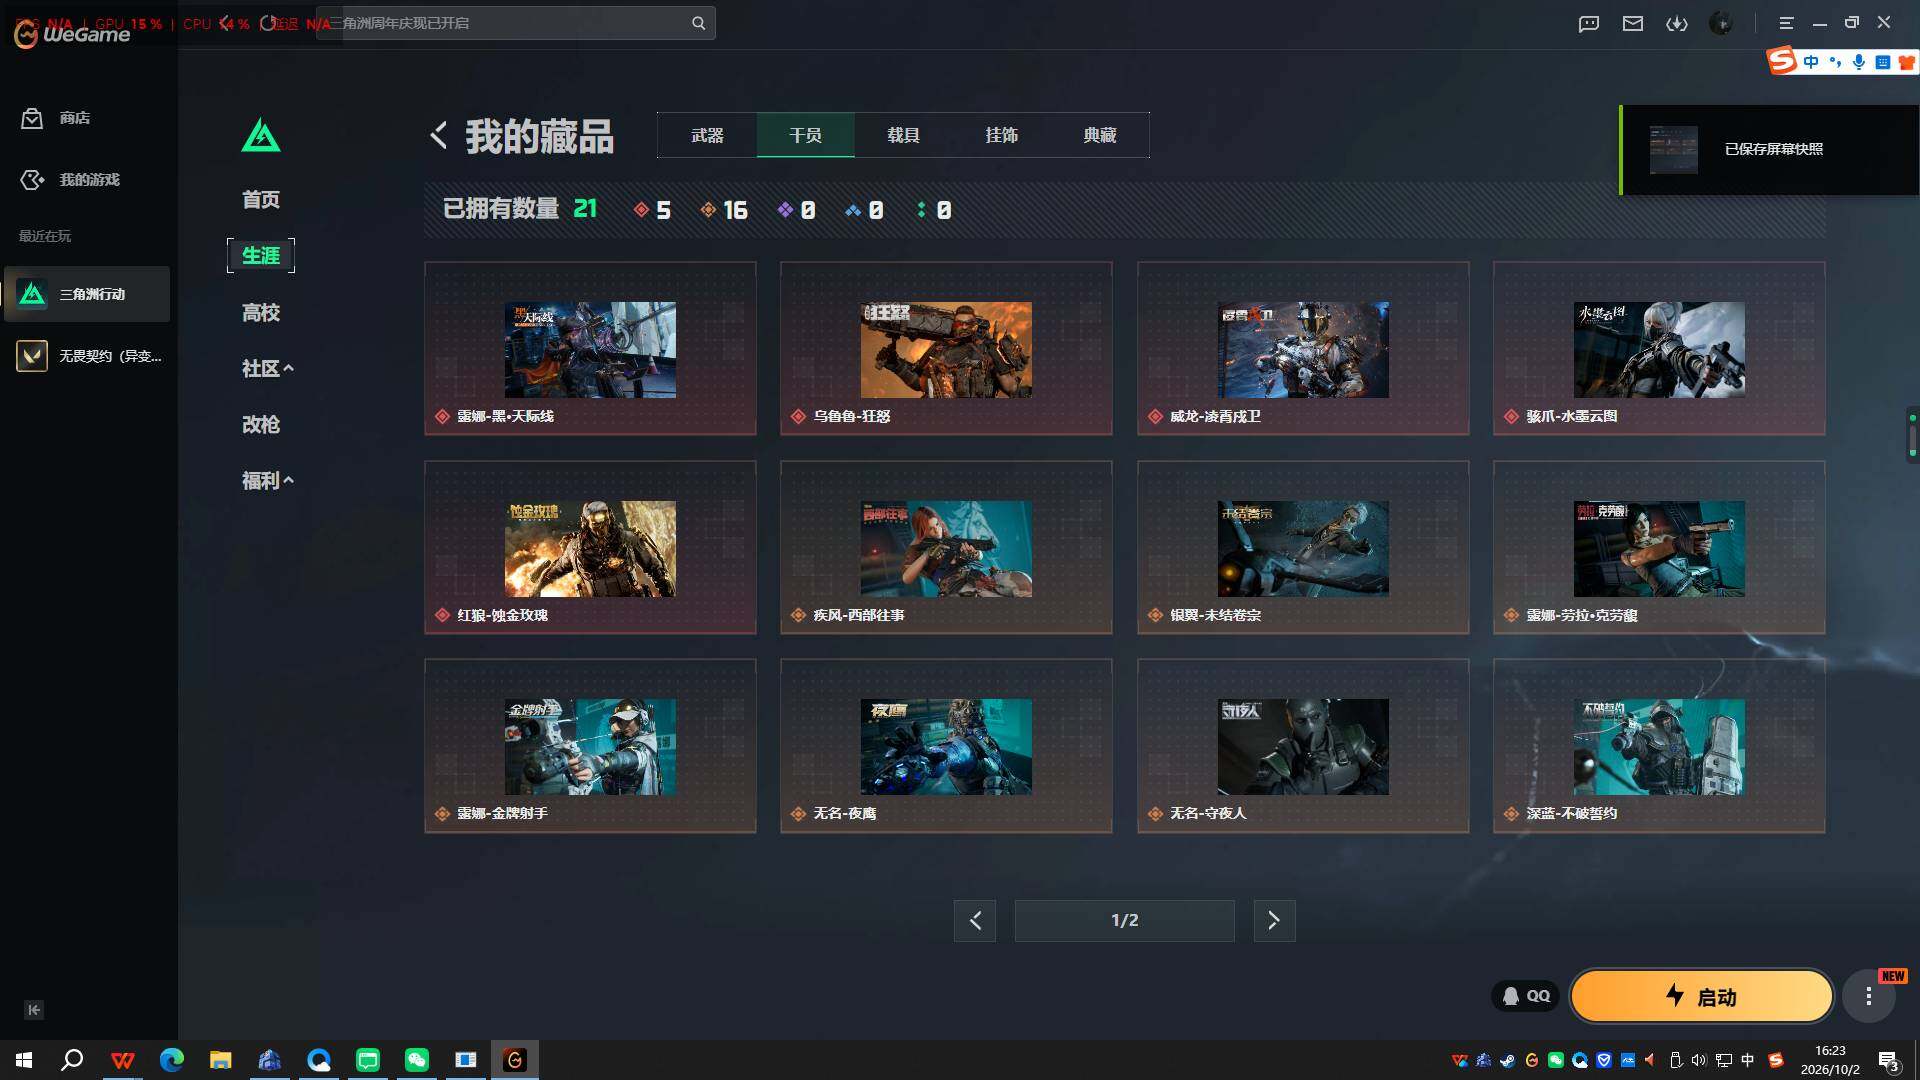The width and height of the screenshot is (1920, 1080).
Task: Select 无畏契约 in recent games
Action: [87, 356]
